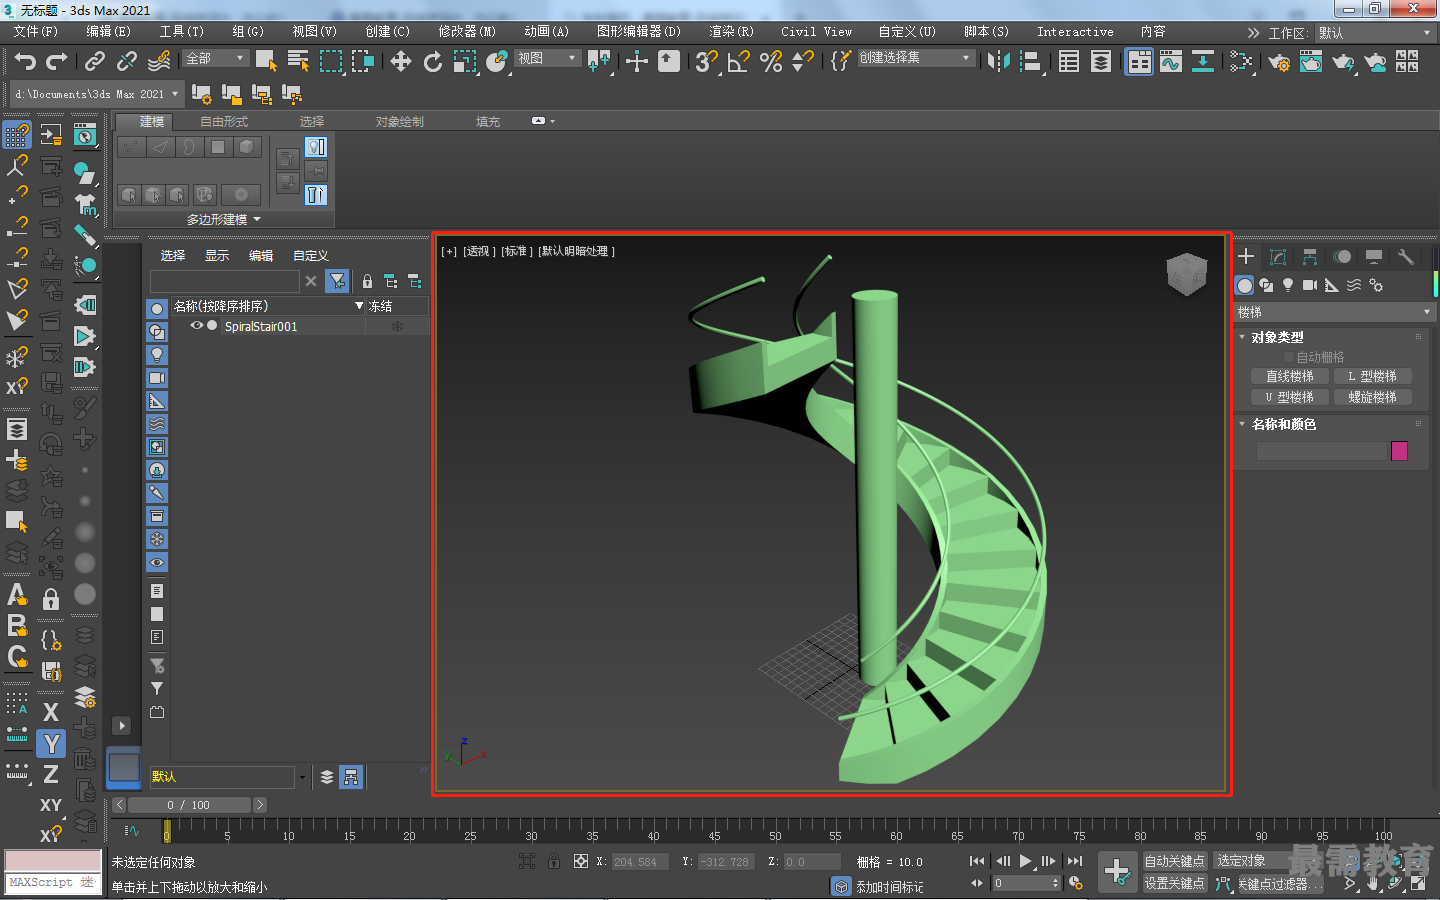Toggle the selection lock padlock icon
Viewport: 1440px width, 900px height.
(554, 861)
